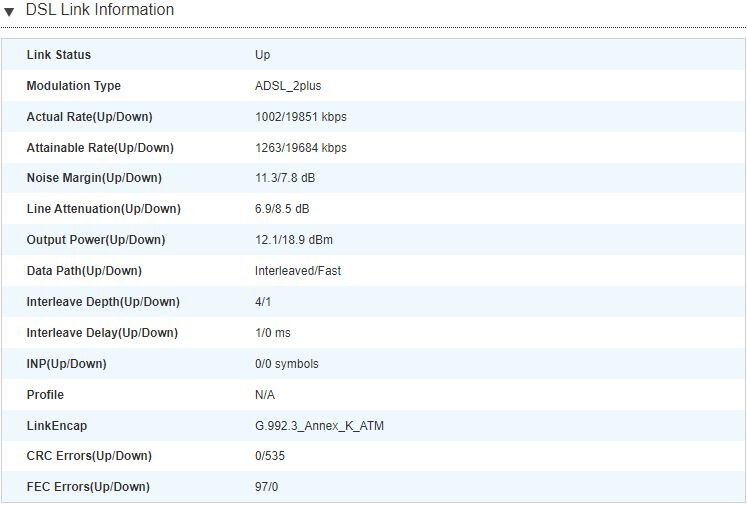The width and height of the screenshot is (747, 506).
Task: Select the Actual Rate(Up/Down) label
Action: pyautogui.click(x=90, y=117)
